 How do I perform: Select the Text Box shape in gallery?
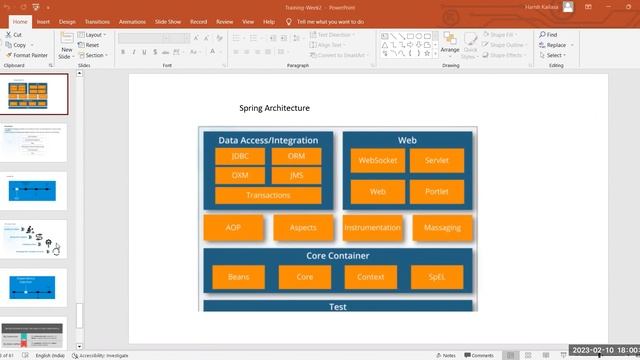(x=384, y=36)
